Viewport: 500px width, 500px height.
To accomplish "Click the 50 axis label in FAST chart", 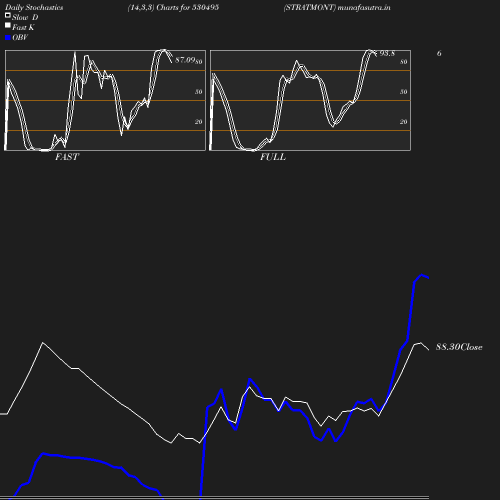I will 199,92.
